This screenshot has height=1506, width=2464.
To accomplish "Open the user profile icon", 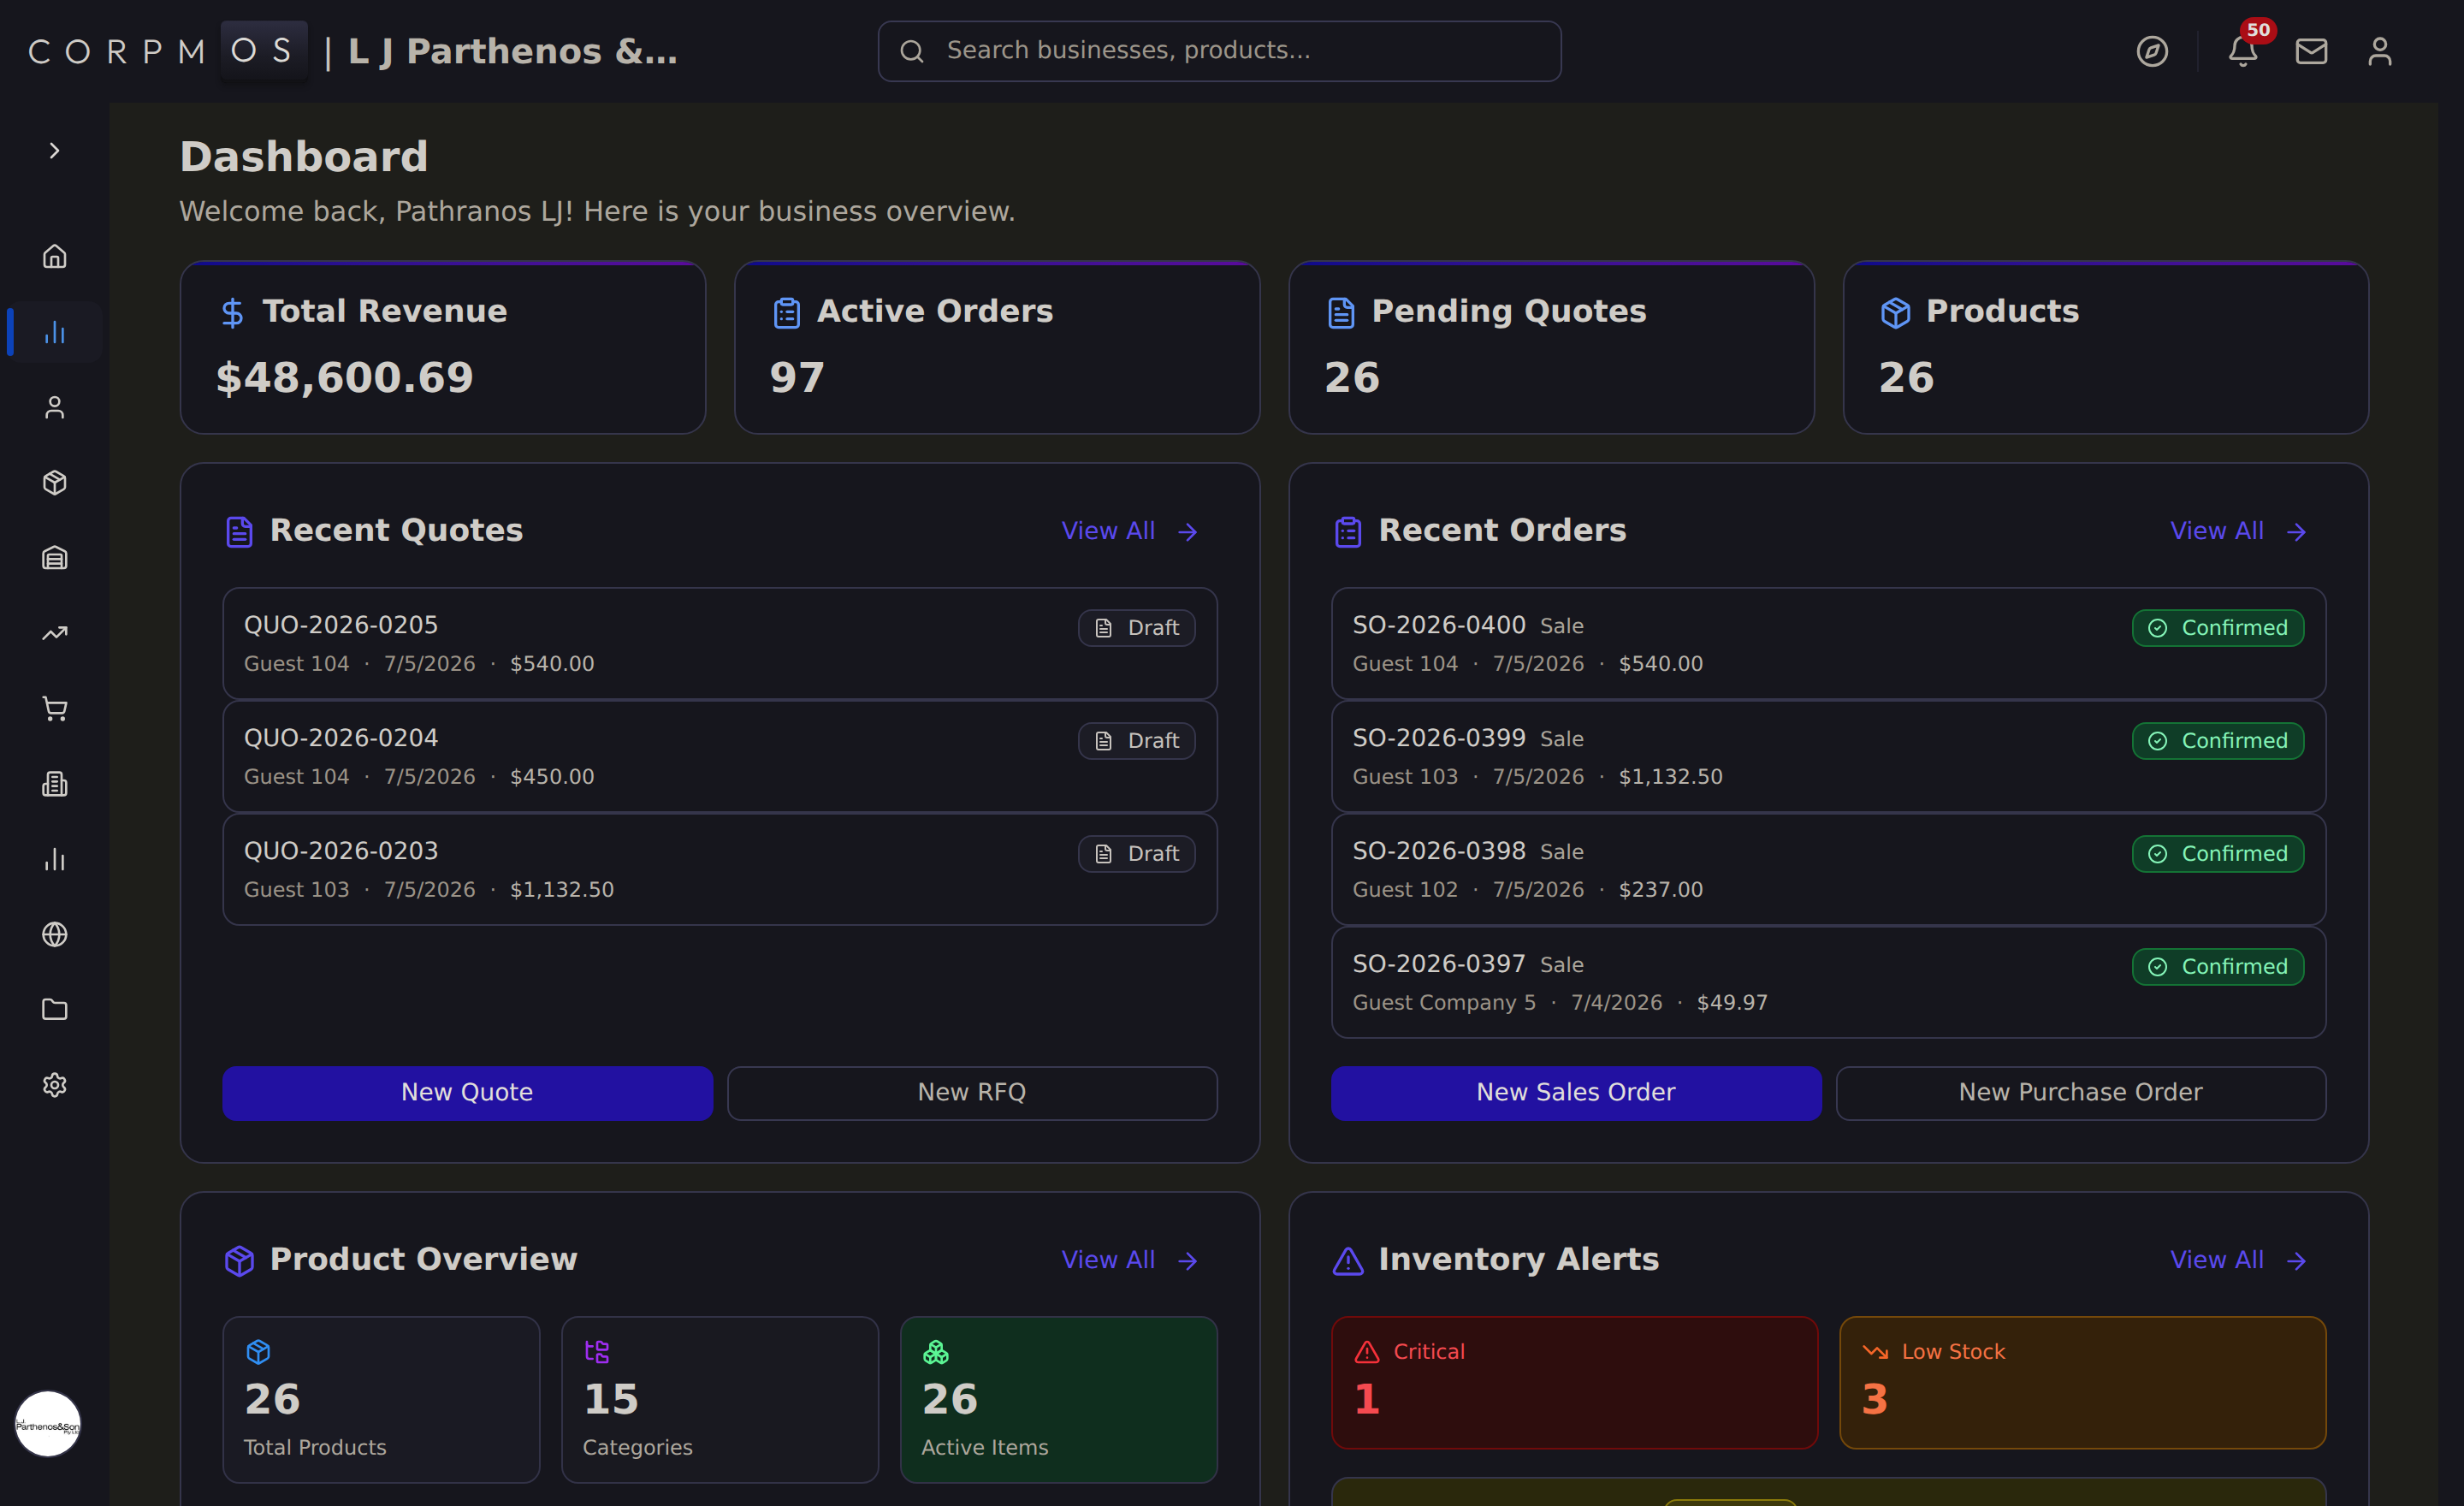I will click(2379, 51).
